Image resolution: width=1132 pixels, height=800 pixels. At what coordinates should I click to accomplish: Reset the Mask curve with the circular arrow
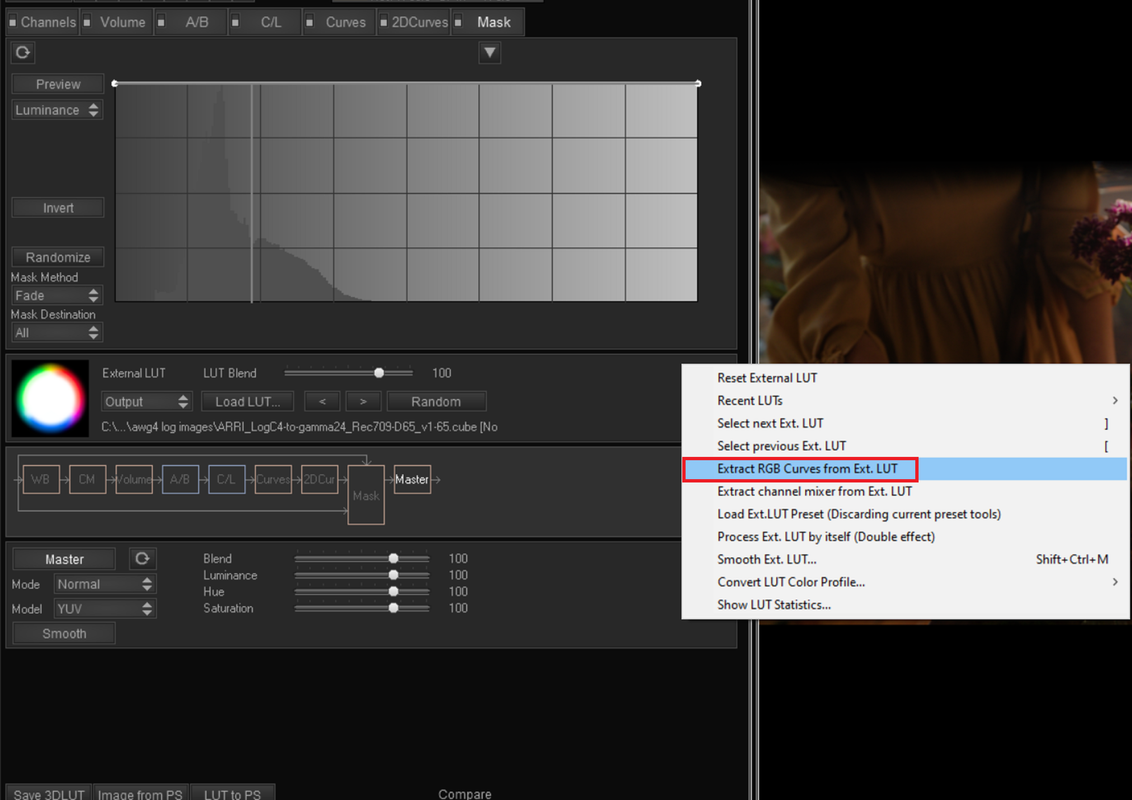point(22,52)
